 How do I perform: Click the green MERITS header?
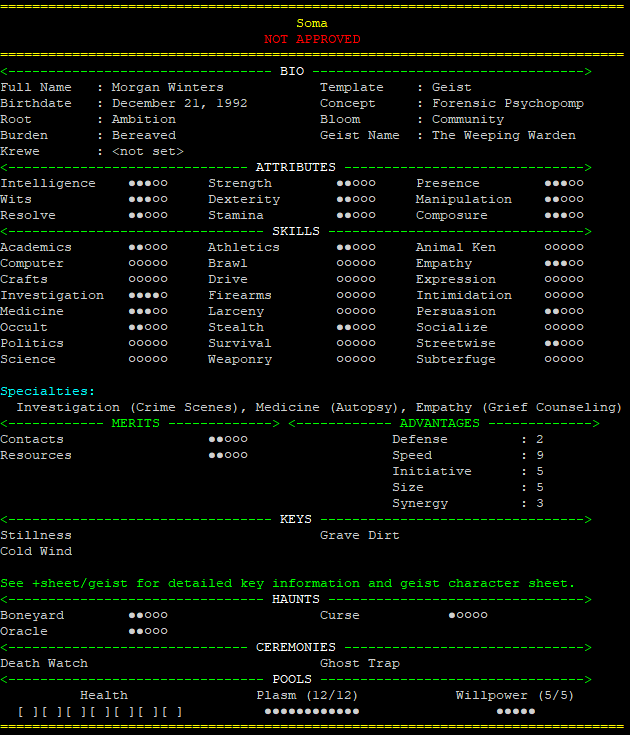click(136, 423)
